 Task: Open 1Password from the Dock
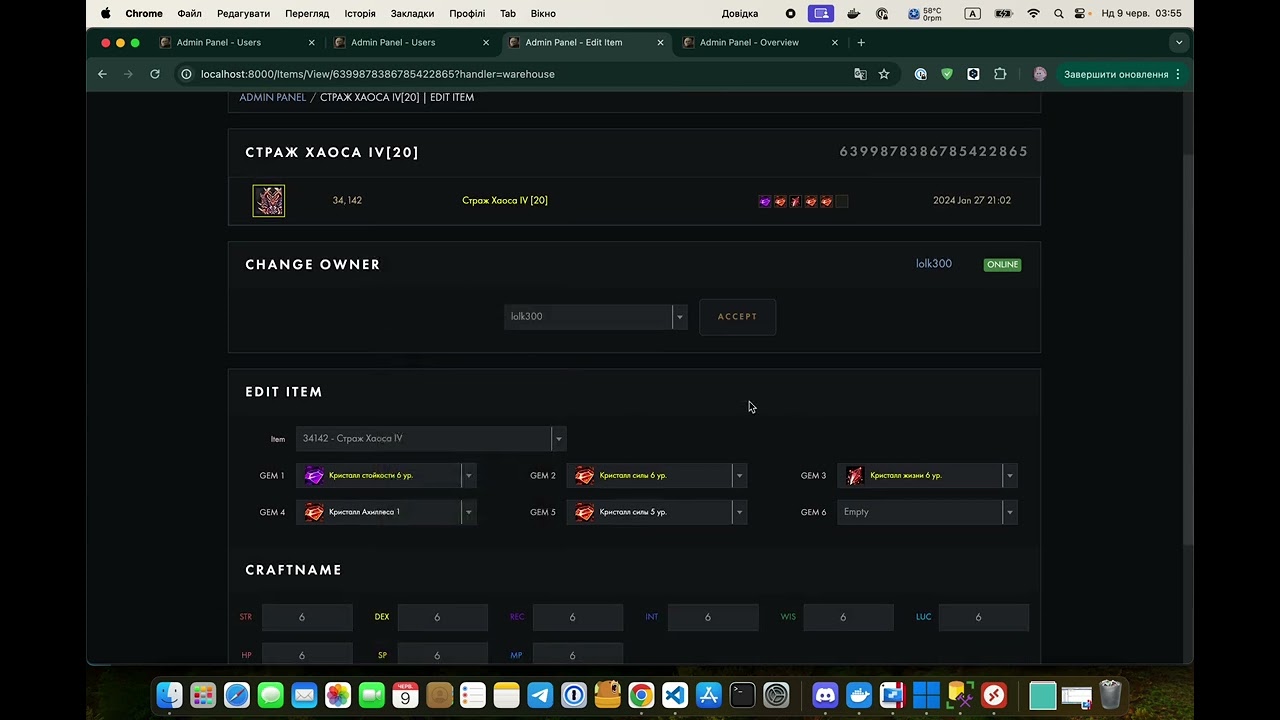tap(573, 695)
